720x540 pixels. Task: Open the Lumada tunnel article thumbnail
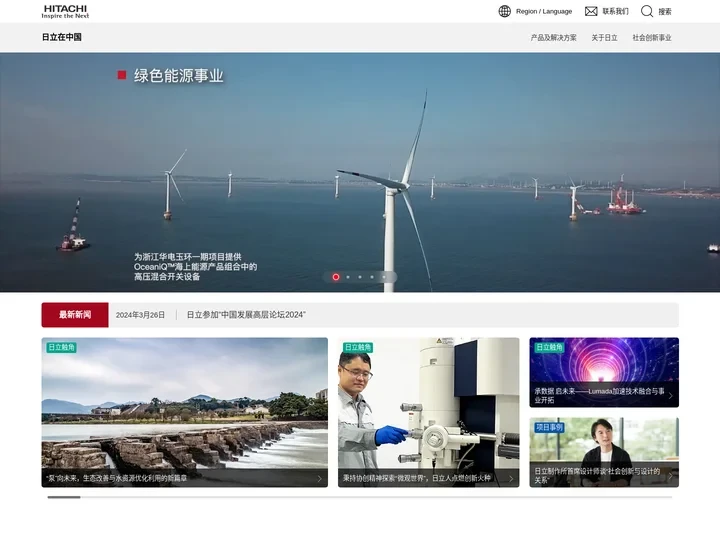[x=604, y=372]
